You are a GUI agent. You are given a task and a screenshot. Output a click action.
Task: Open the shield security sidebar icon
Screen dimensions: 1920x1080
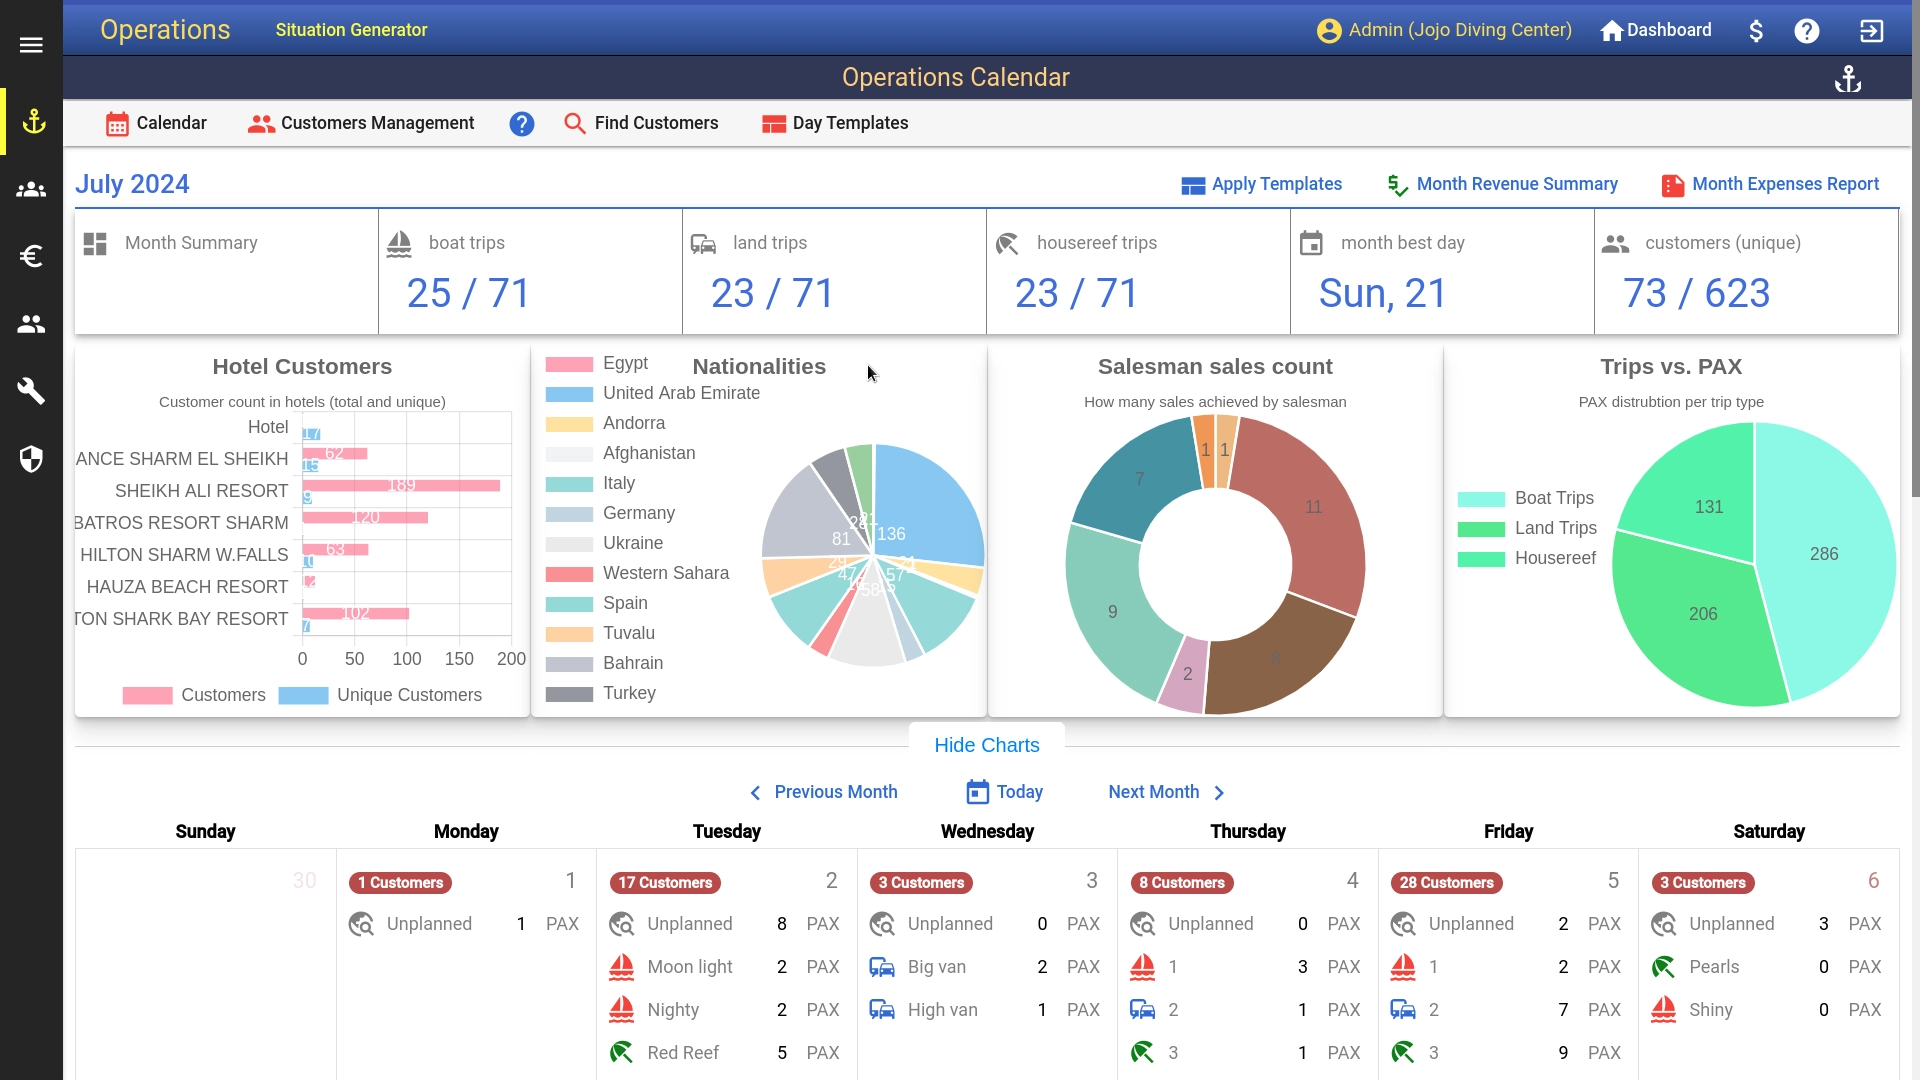(31, 458)
